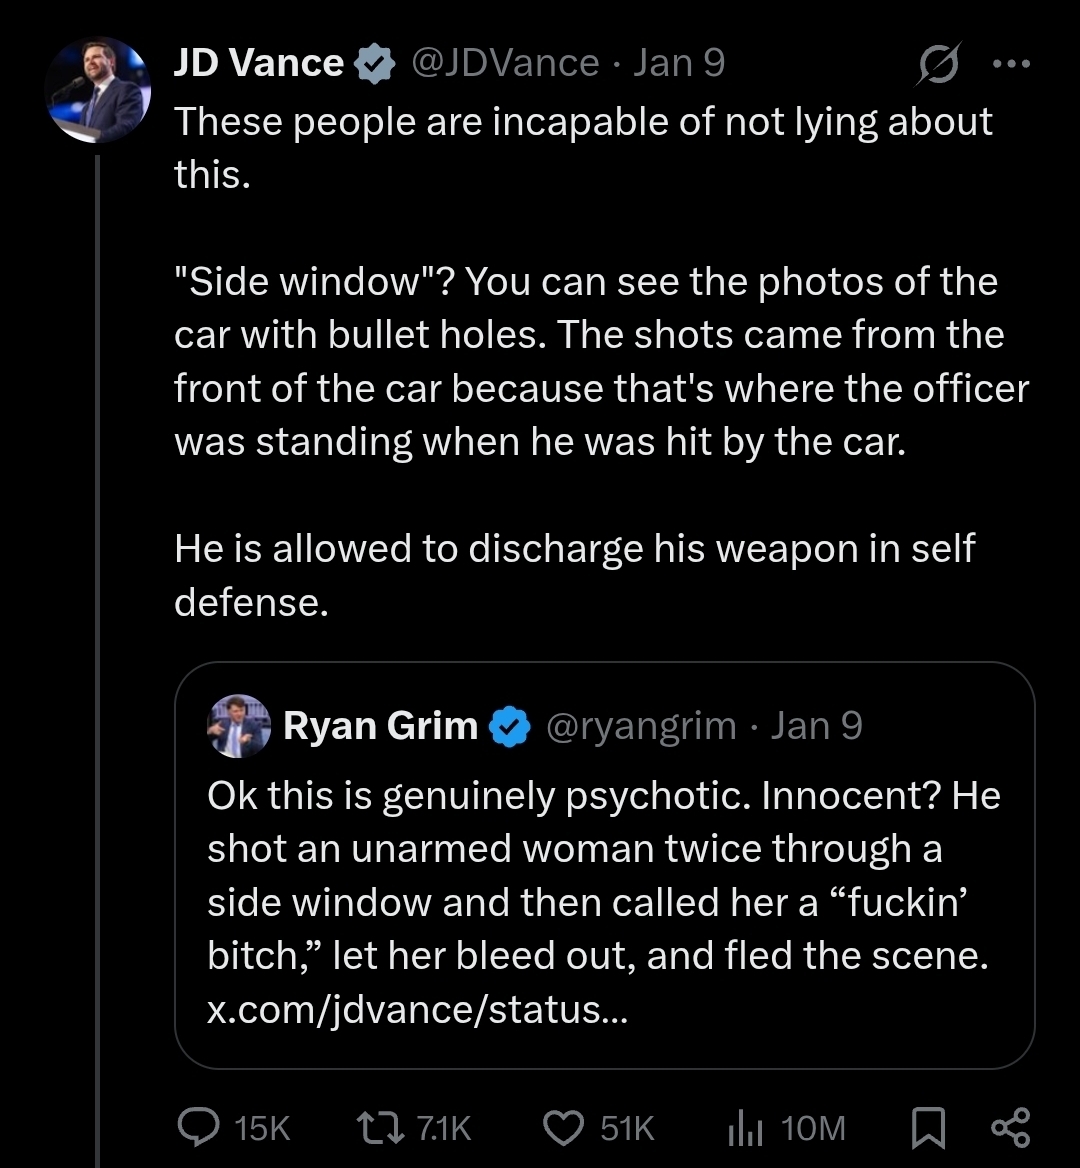Click JD Vance's verified badge
Screen dimensions: 1080x1168
pyautogui.click(x=374, y=64)
